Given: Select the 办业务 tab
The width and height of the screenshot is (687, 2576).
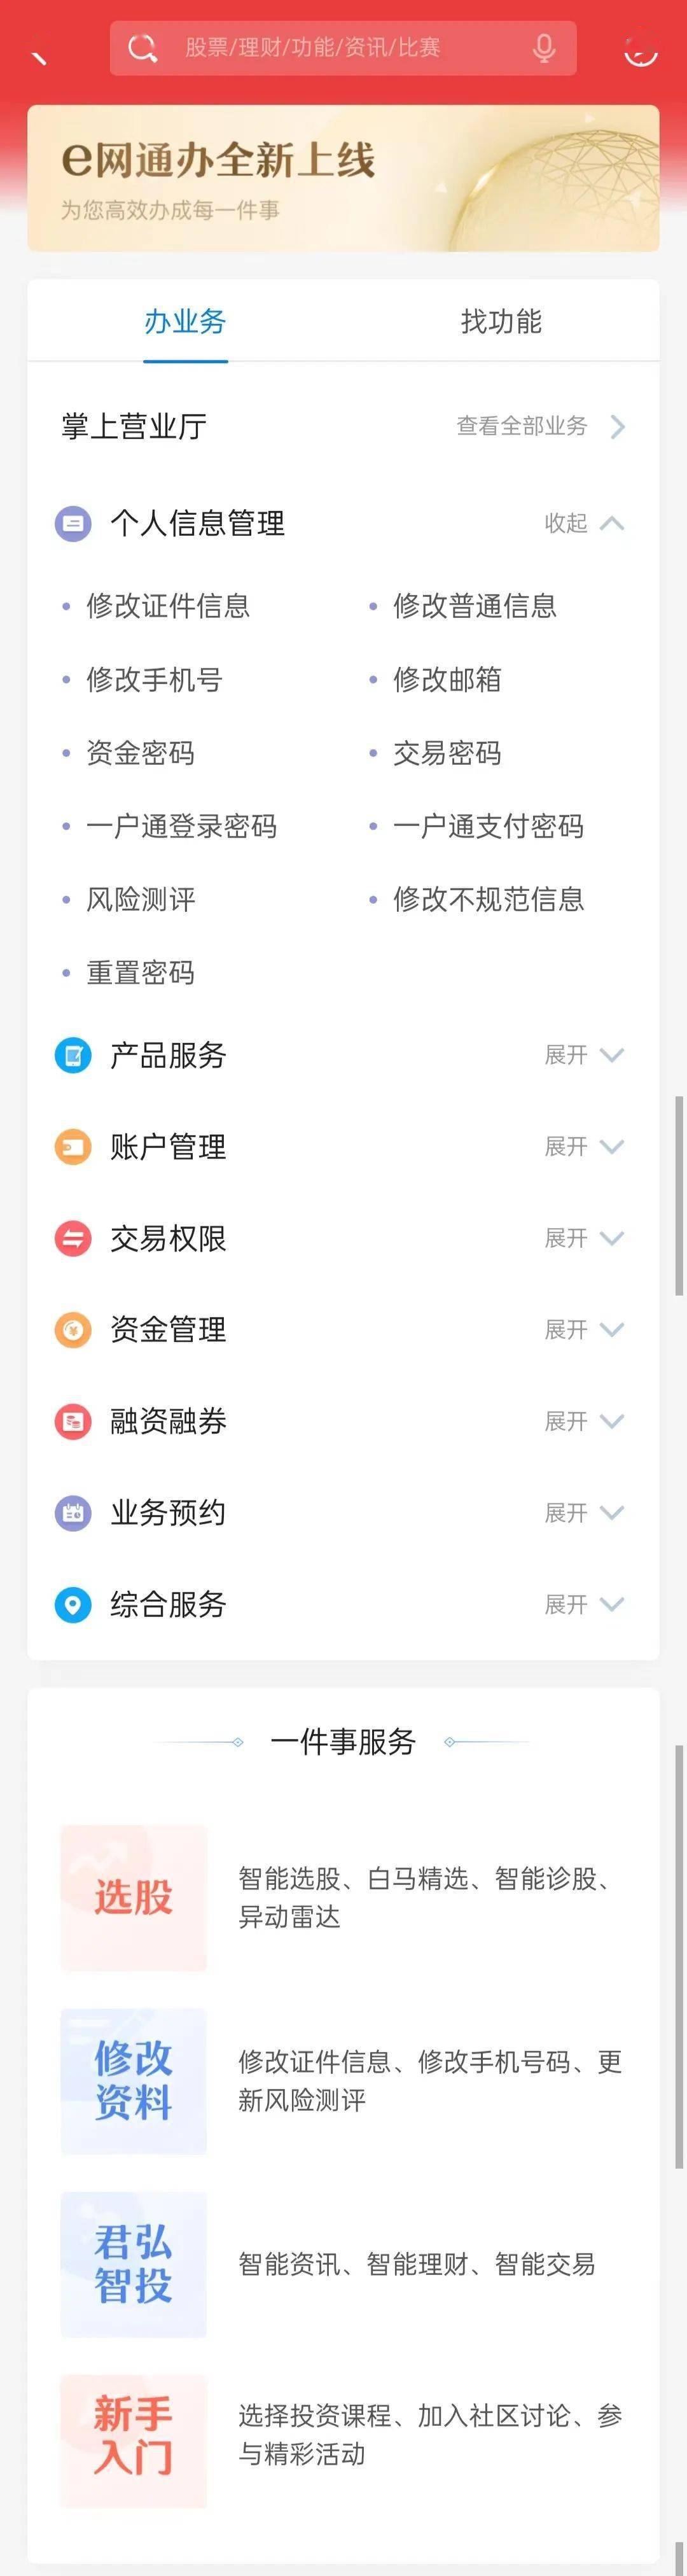Looking at the screenshot, I should (x=185, y=321).
